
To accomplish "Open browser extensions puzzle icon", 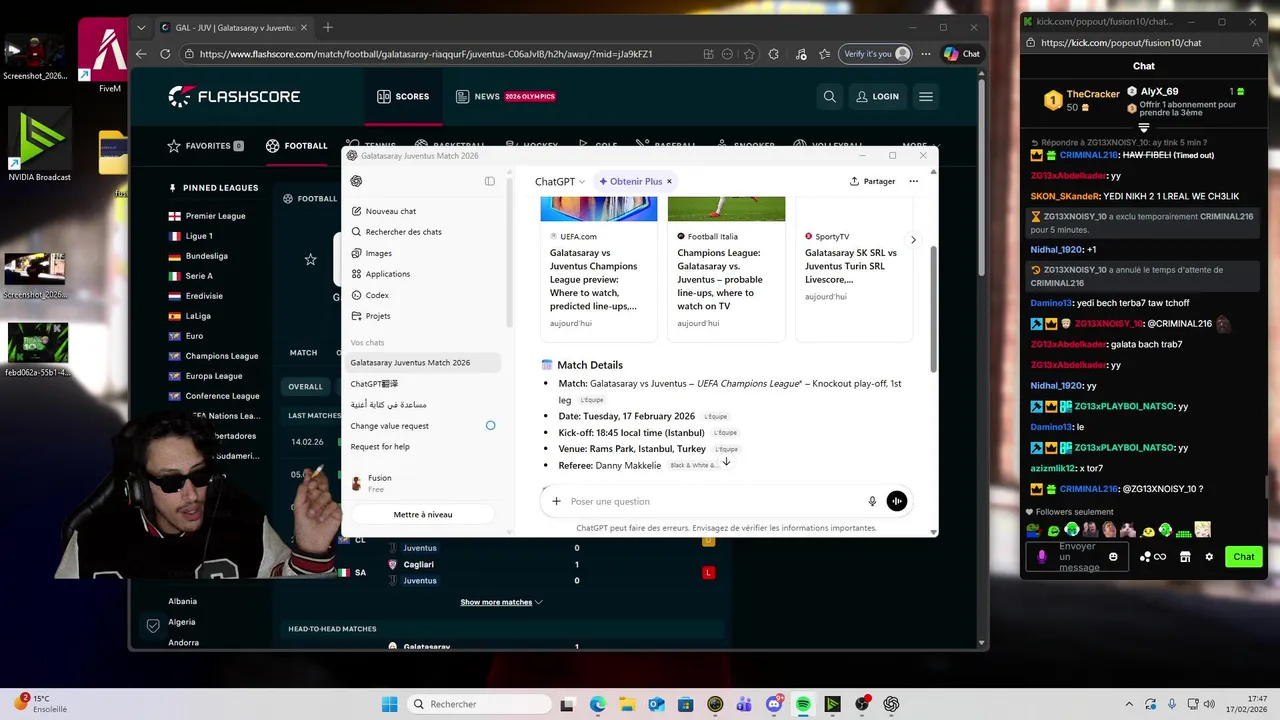I will [773, 54].
